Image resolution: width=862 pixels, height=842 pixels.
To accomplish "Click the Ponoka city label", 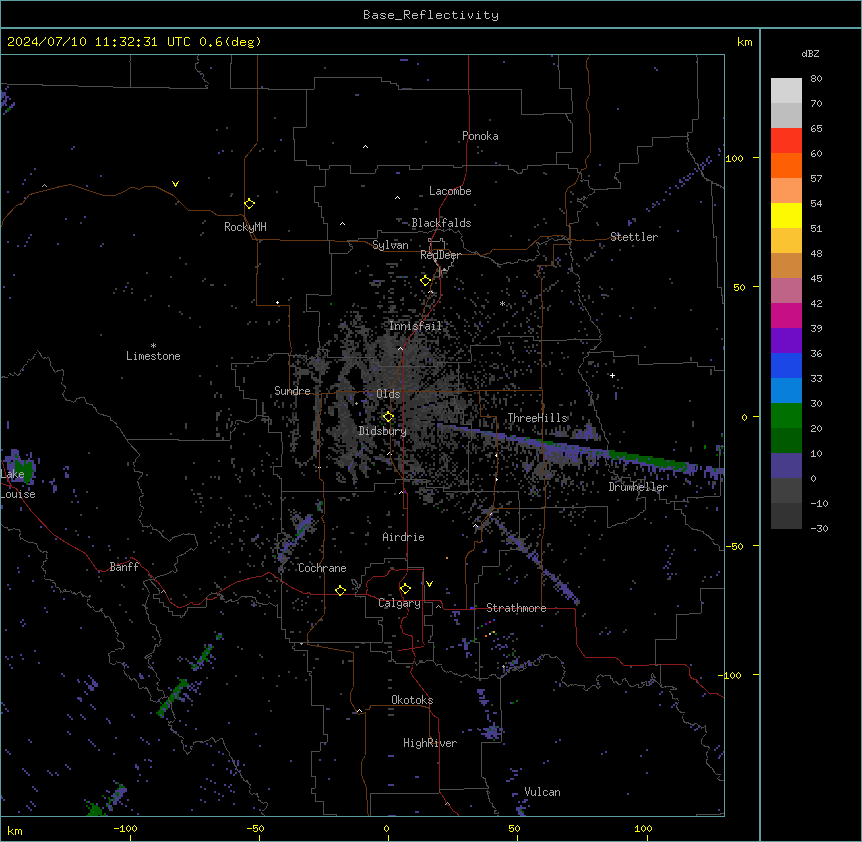I will [480, 136].
